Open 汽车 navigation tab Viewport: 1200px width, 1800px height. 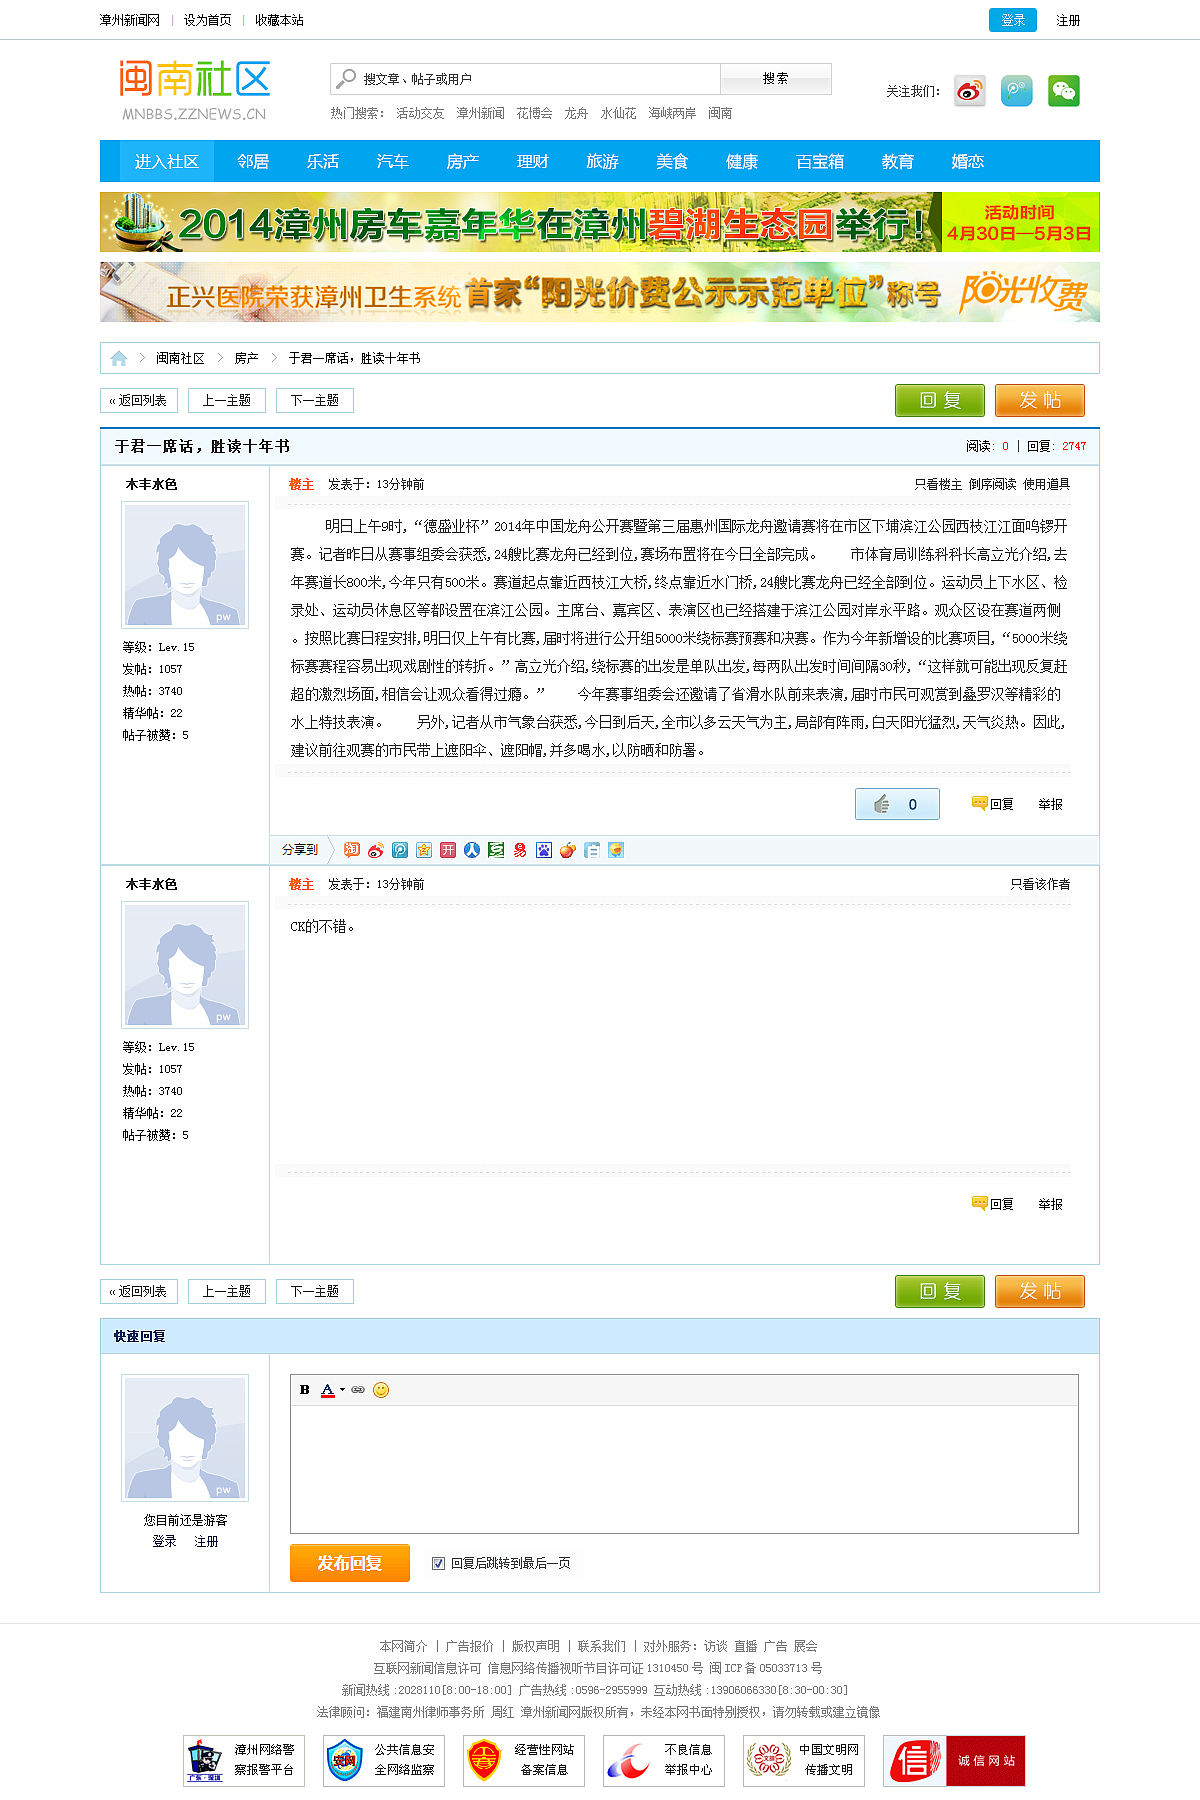393,161
